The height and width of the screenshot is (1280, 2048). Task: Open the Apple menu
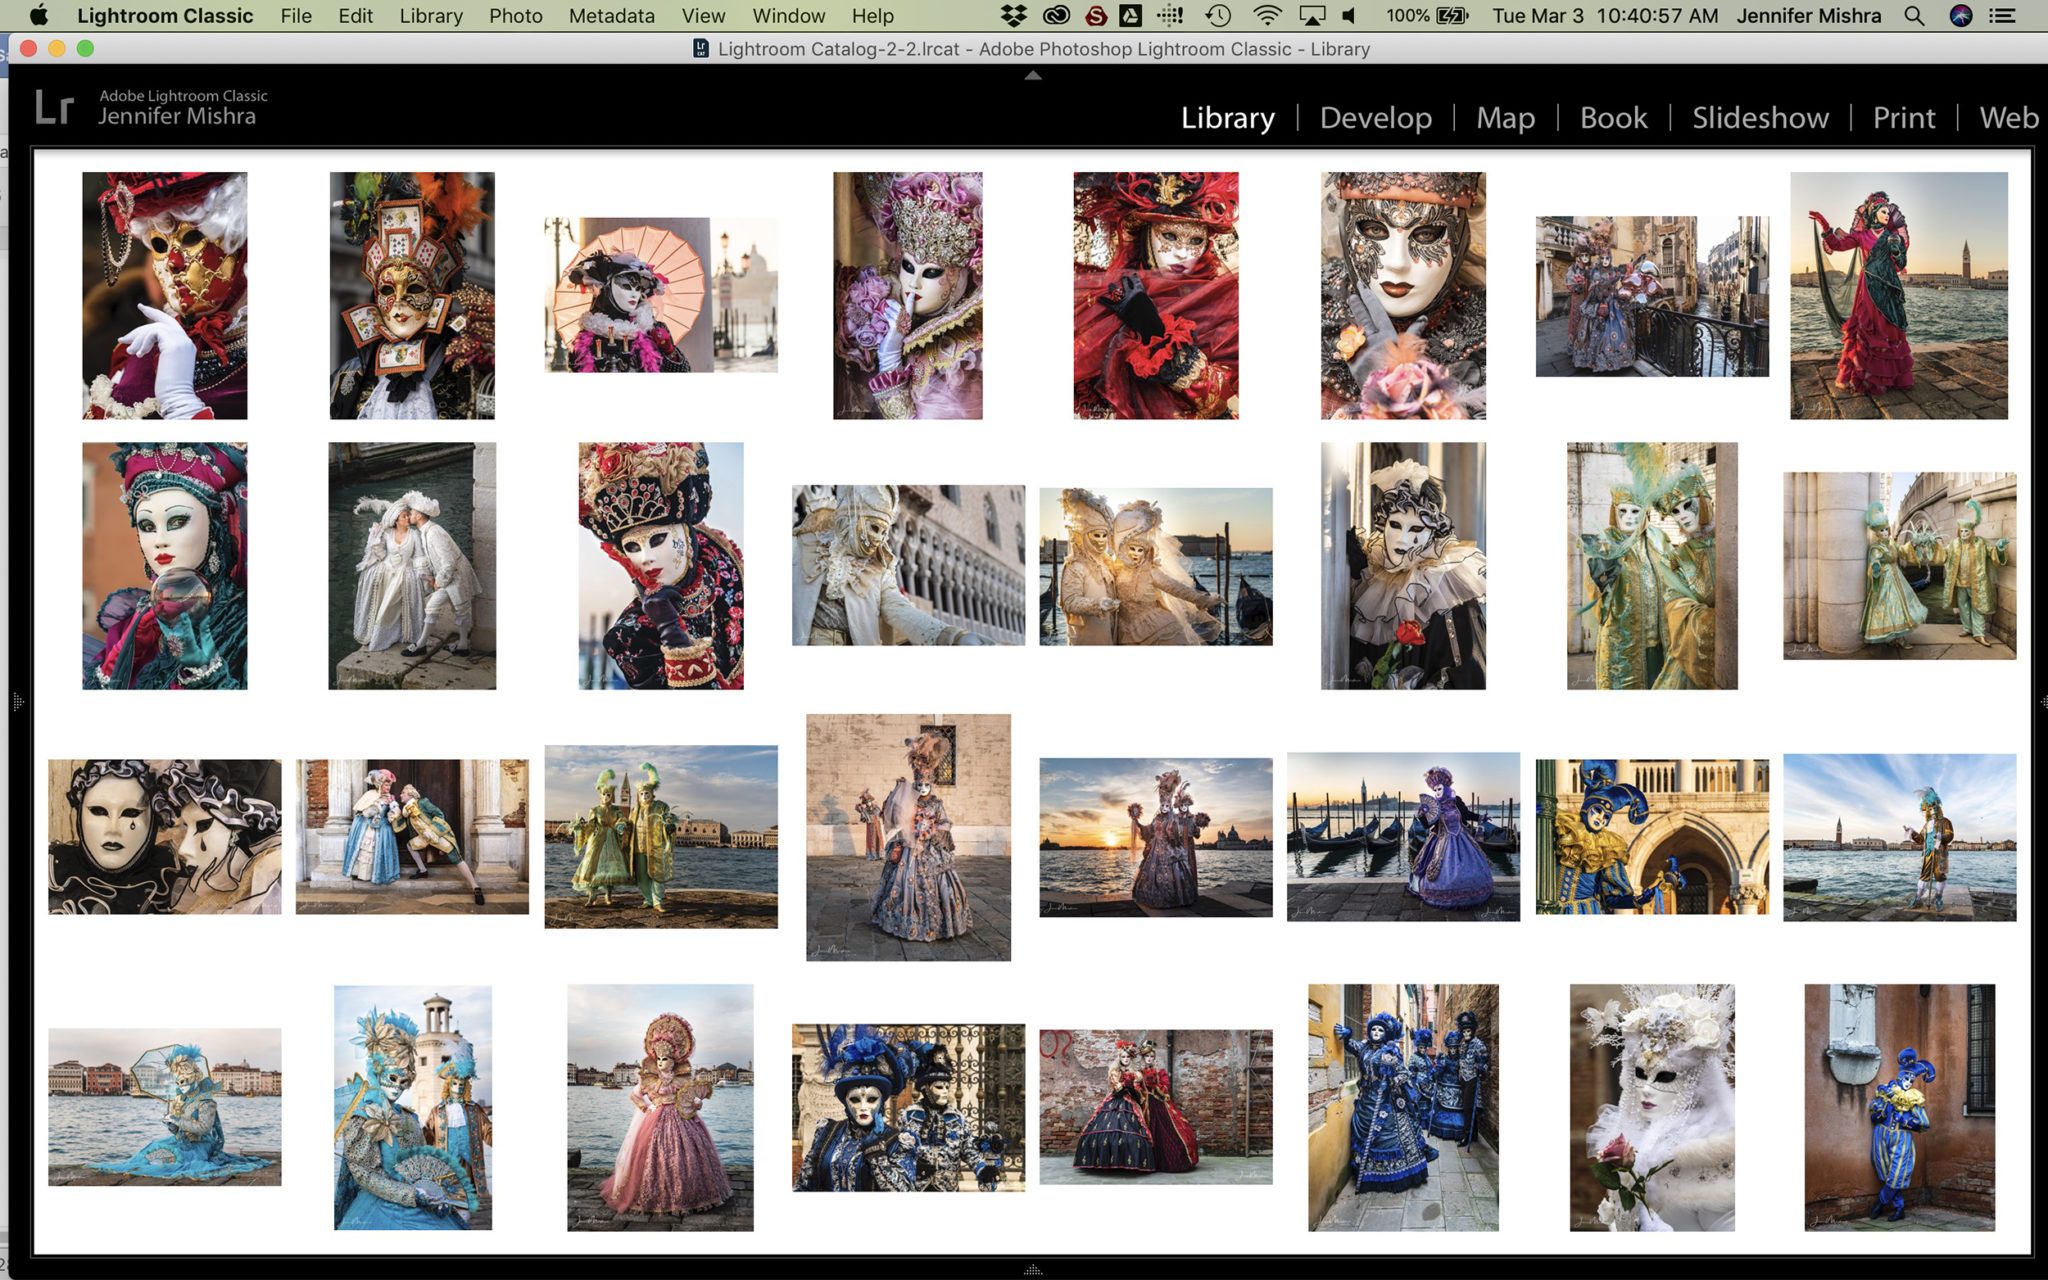pos(39,15)
